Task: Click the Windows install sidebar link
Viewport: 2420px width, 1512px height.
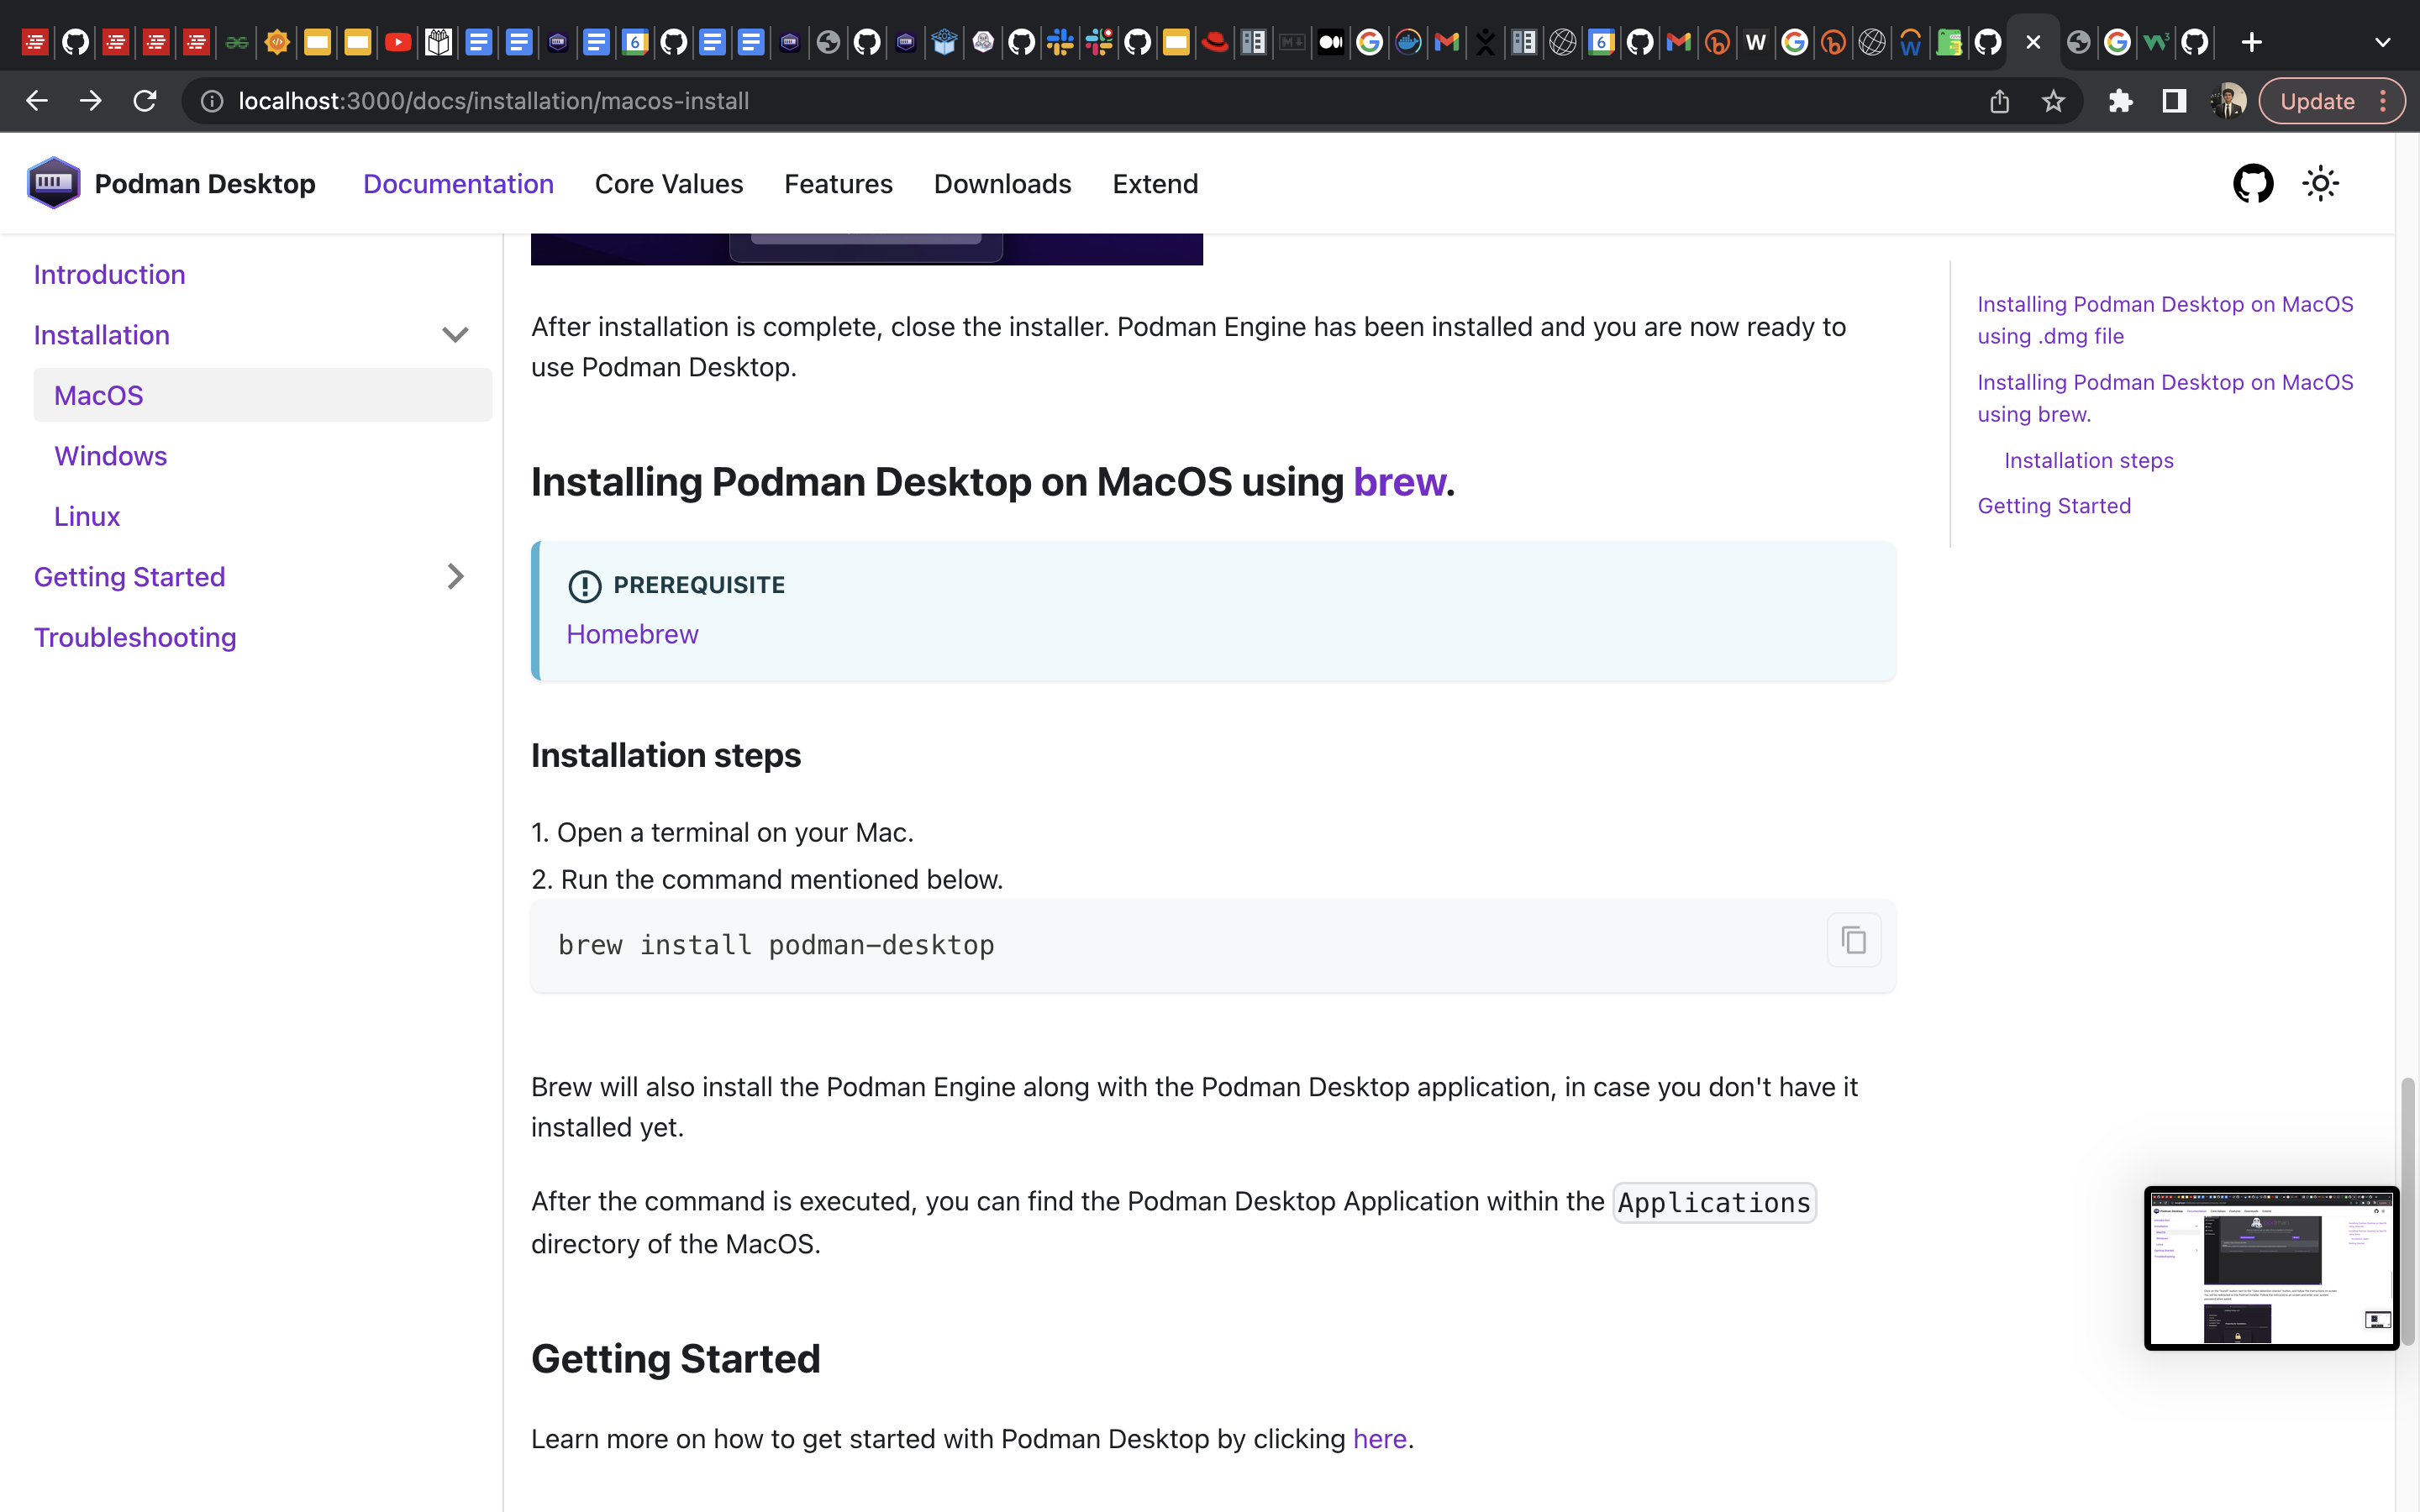Action: [110, 456]
